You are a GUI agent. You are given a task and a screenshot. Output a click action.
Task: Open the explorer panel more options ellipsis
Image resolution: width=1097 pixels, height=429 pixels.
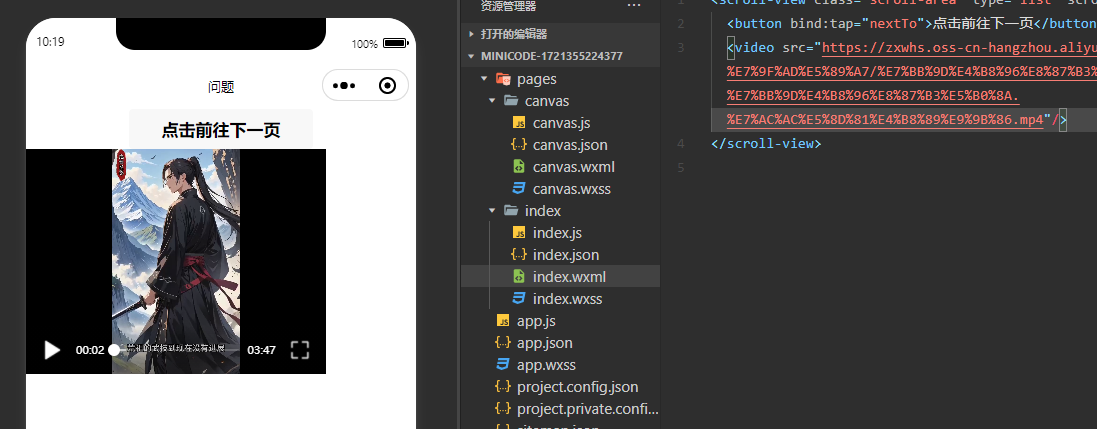pos(634,6)
